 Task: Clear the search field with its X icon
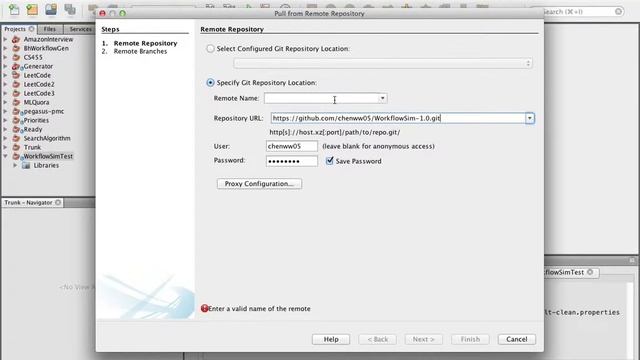[x=618, y=11]
